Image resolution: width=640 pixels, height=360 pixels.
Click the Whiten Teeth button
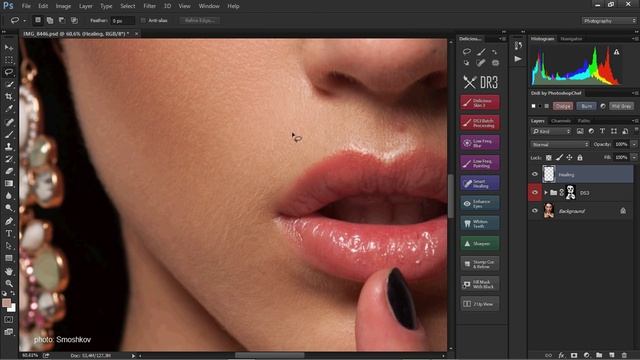coord(480,224)
